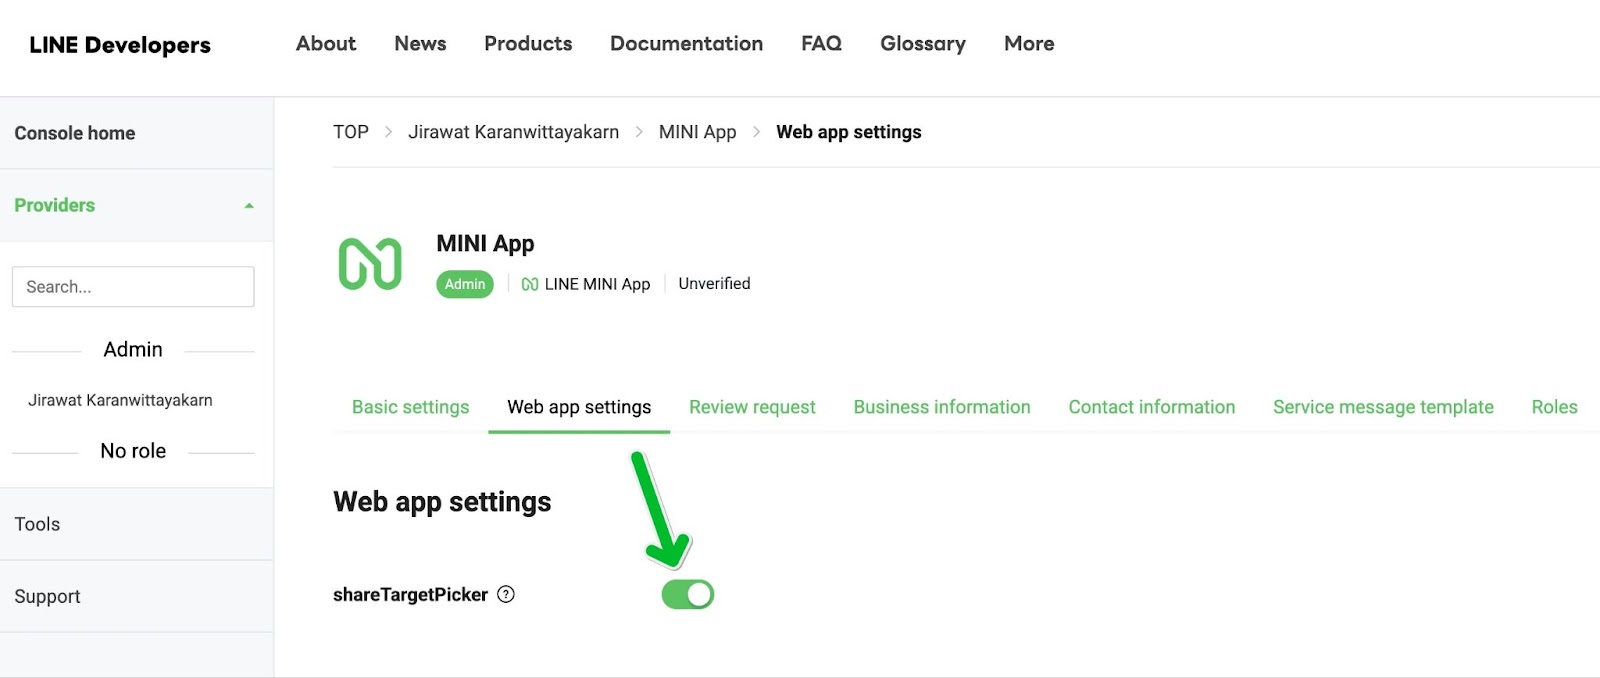
Task: Switch to the Basic settings tab
Action: (x=410, y=407)
